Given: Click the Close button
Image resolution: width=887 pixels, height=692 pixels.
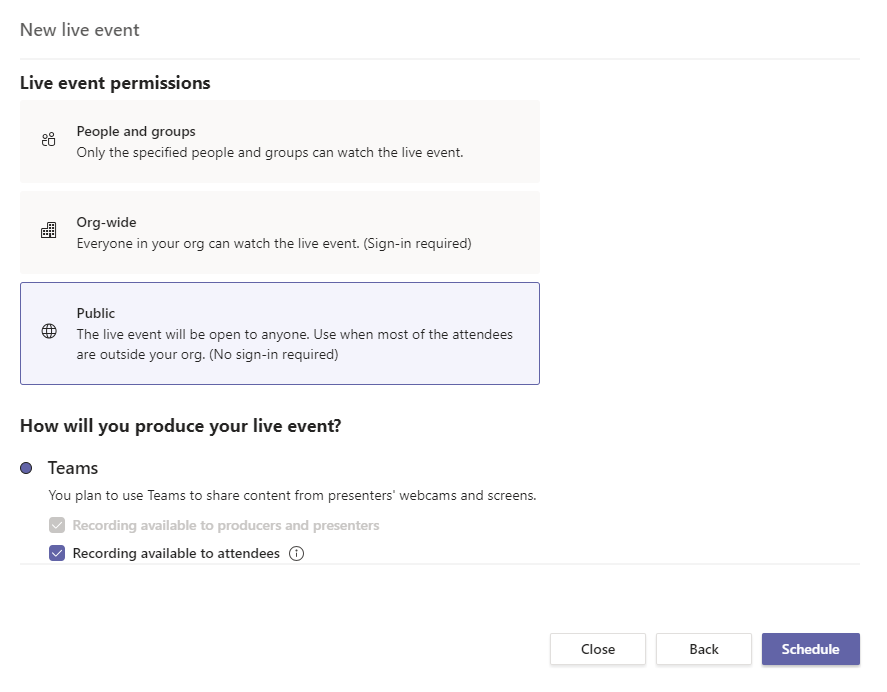Looking at the screenshot, I should pos(598,649).
